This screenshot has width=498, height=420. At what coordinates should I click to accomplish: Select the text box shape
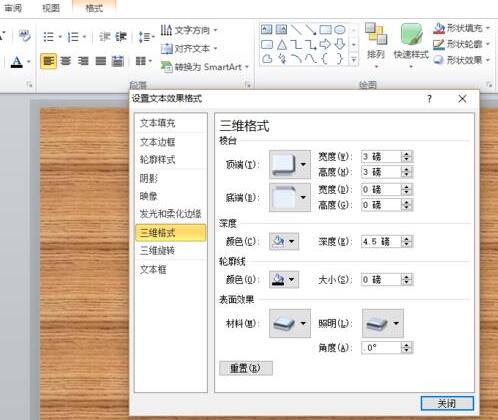click(x=267, y=29)
